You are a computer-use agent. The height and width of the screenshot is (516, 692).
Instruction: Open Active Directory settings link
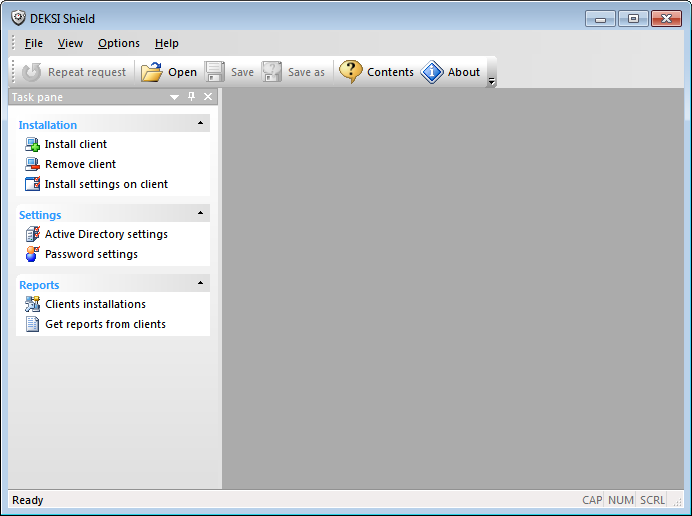(106, 234)
